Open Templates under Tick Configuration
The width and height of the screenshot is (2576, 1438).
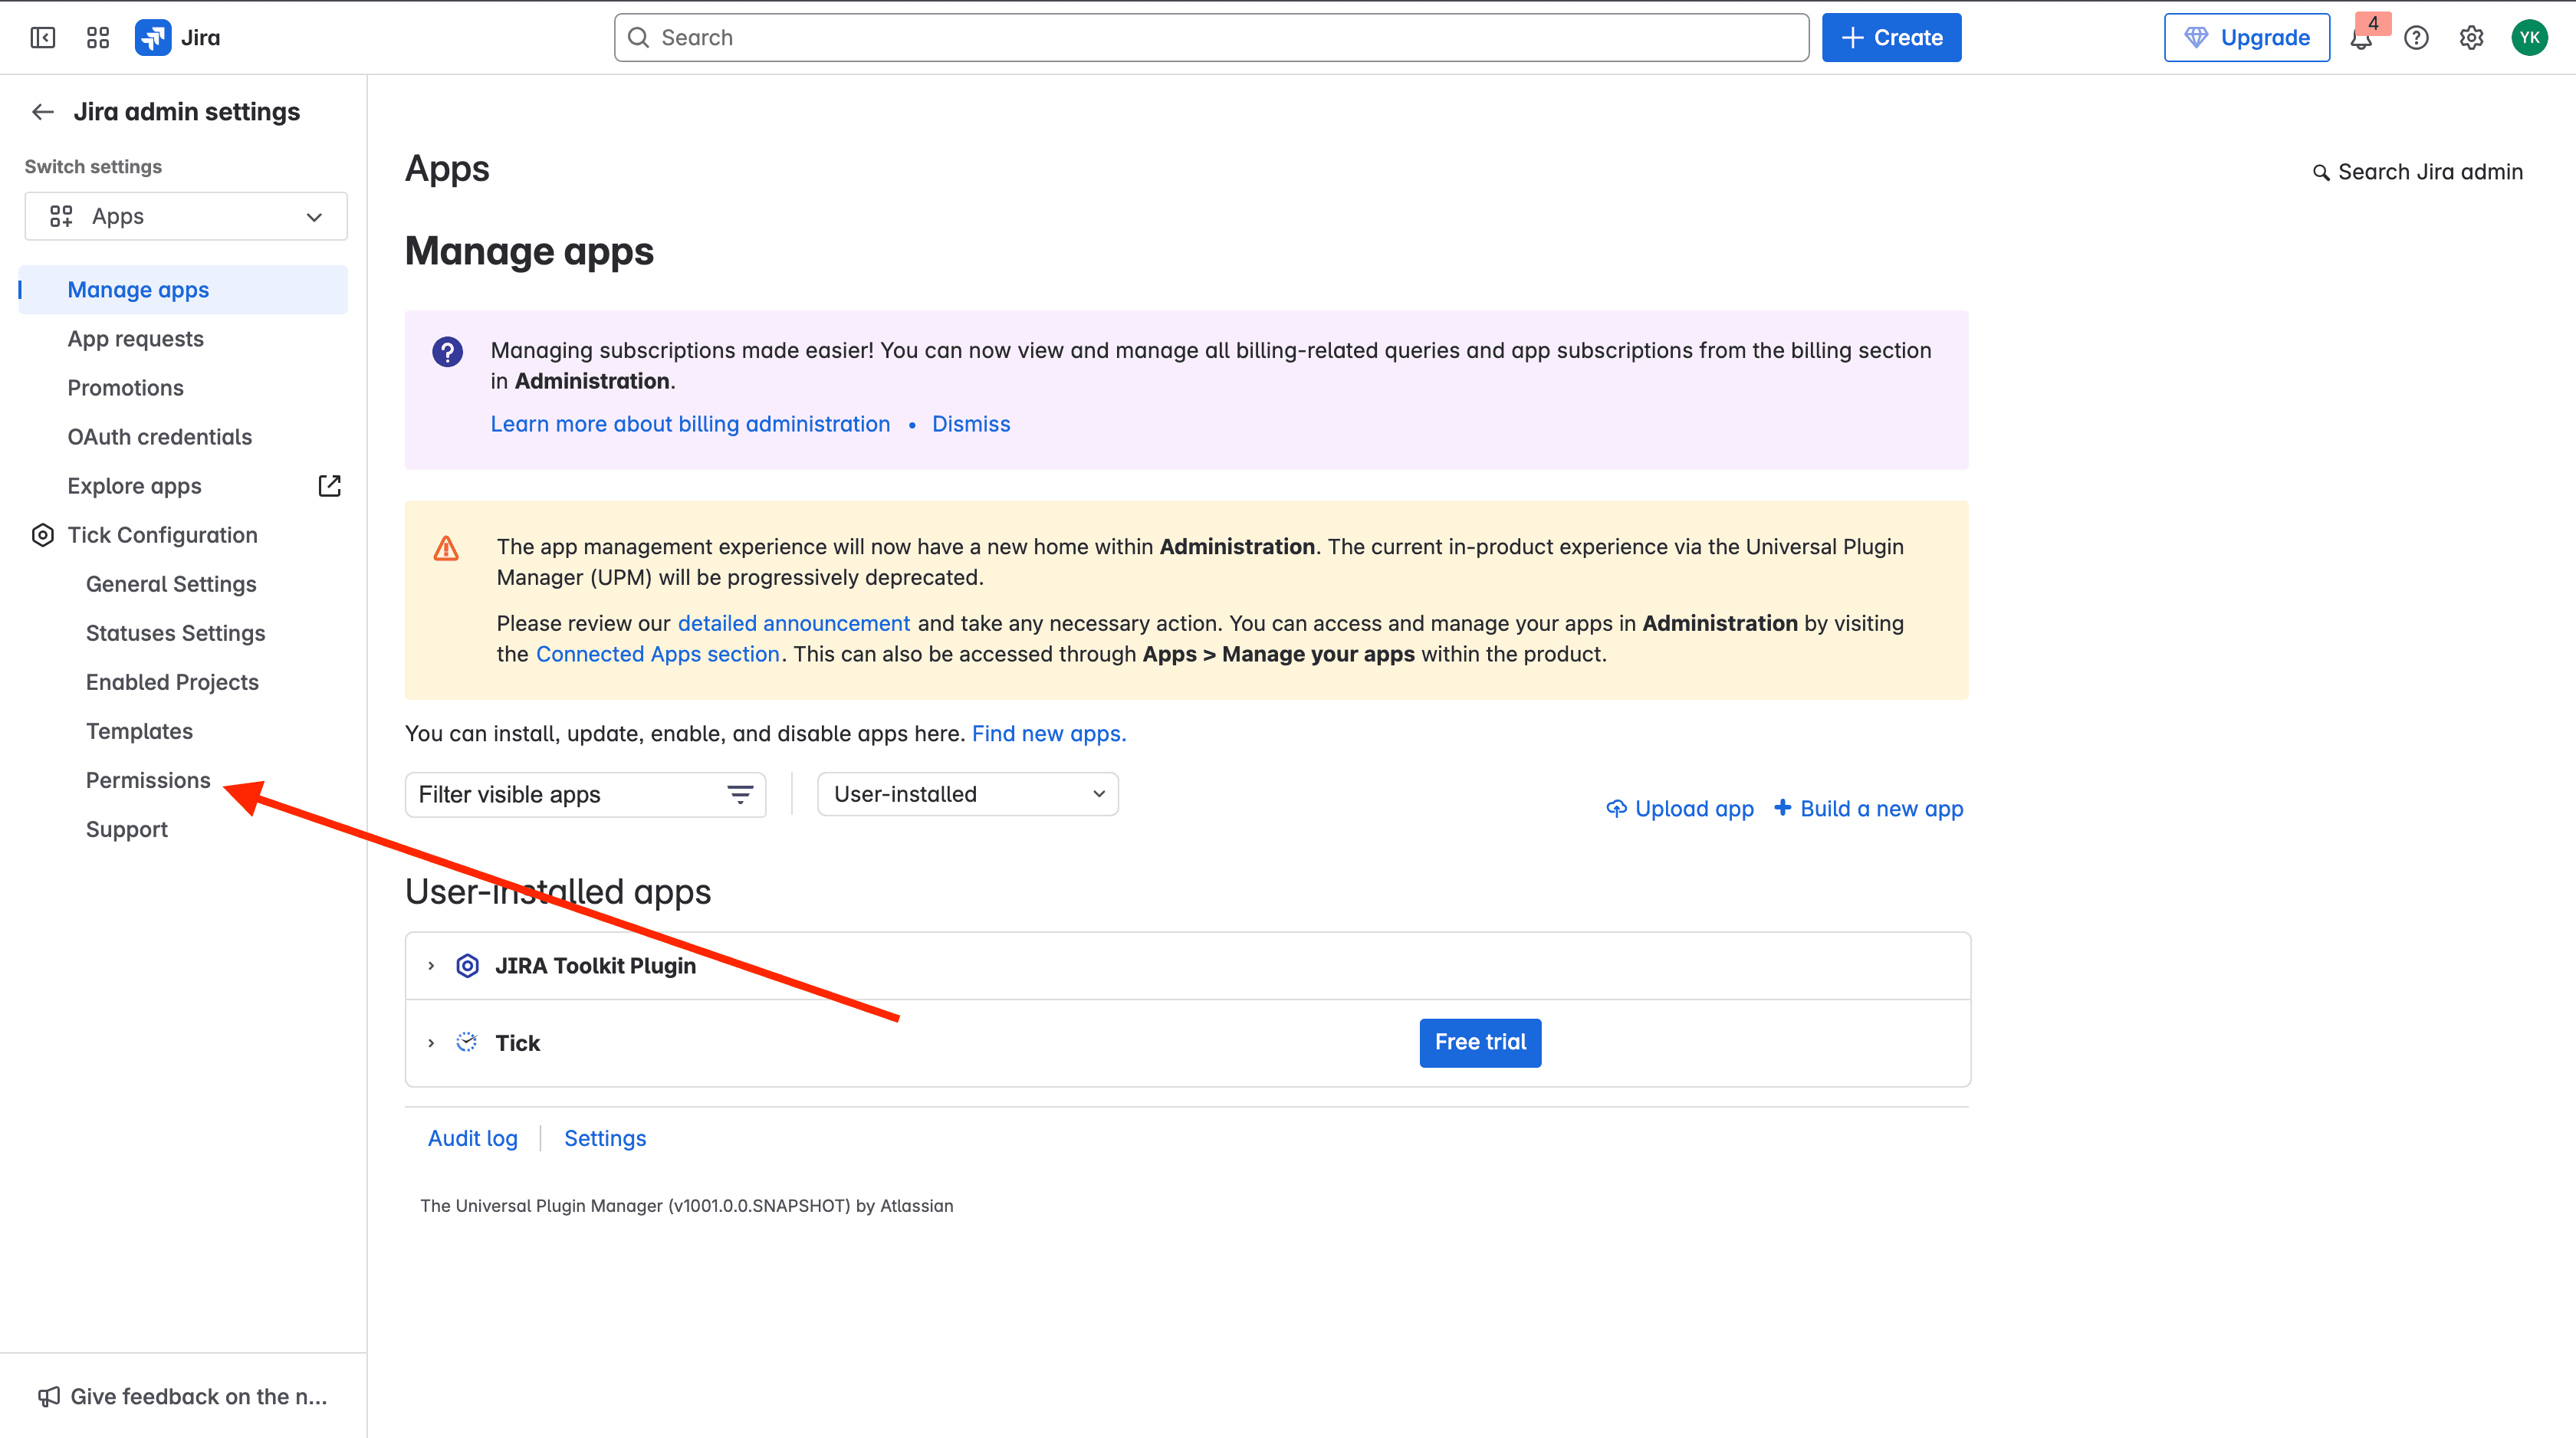tap(139, 731)
